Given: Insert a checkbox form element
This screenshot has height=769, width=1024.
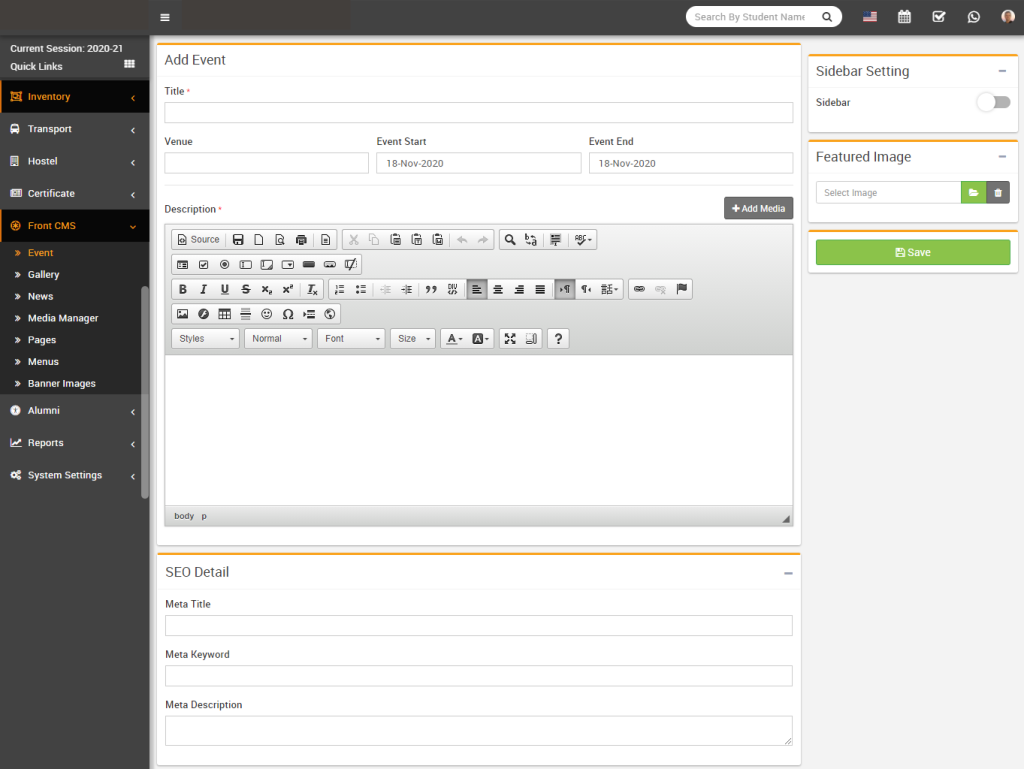Looking at the screenshot, I should [x=204, y=265].
